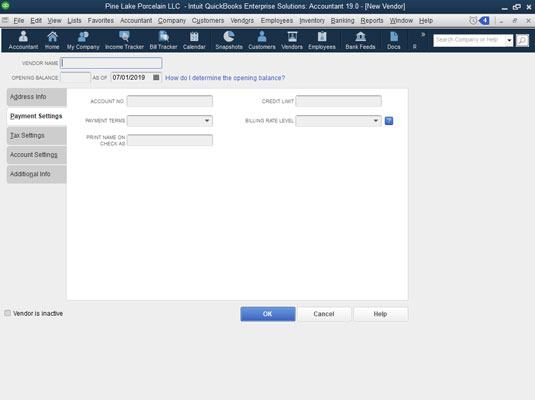Click Search Company or Help box

(x=469, y=40)
